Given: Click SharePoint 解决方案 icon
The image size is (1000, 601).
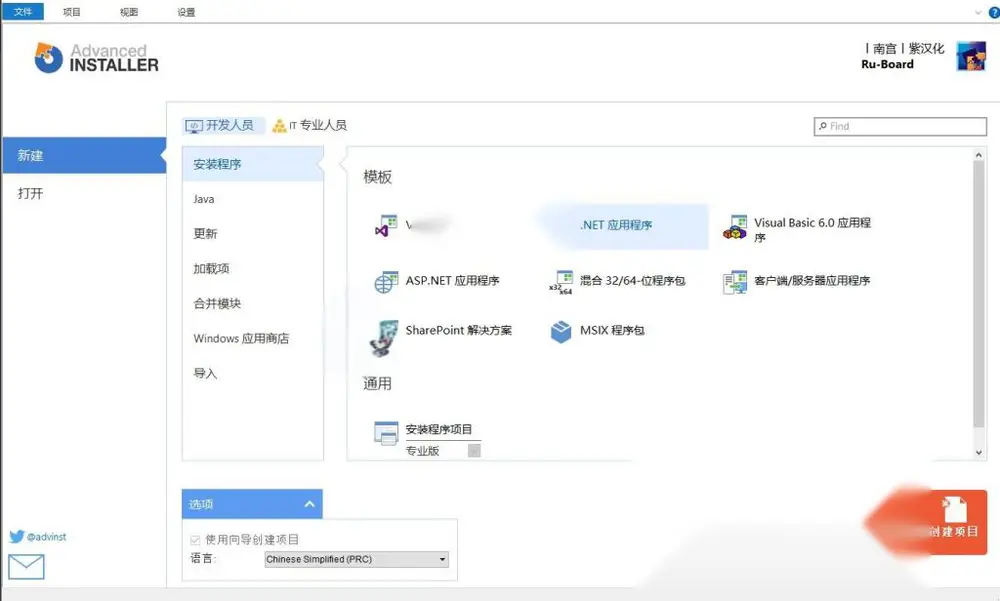Looking at the screenshot, I should (384, 338).
